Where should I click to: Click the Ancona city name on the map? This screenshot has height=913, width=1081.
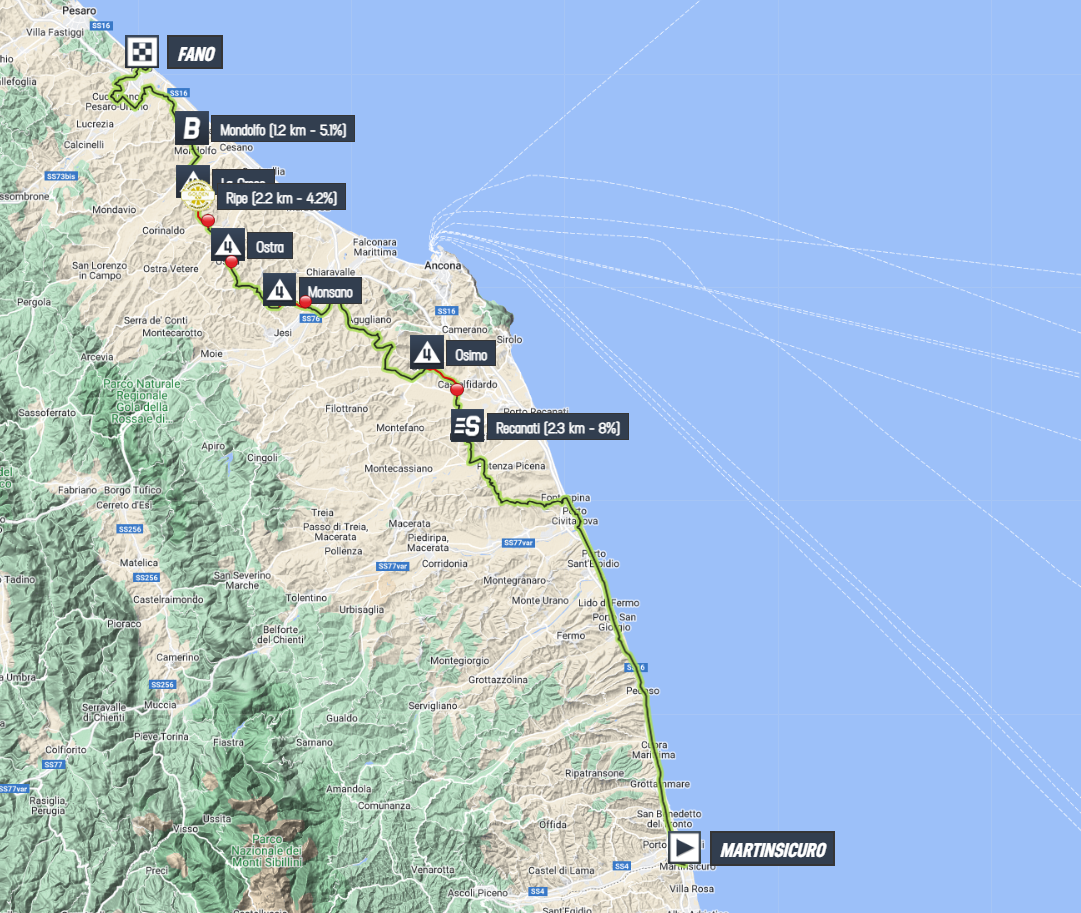tap(446, 266)
